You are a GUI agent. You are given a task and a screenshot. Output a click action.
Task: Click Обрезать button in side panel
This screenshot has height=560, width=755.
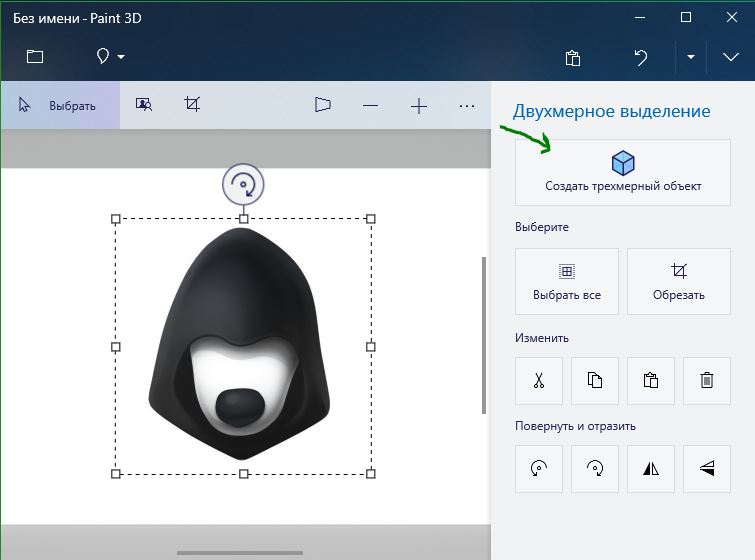pyautogui.click(x=679, y=281)
